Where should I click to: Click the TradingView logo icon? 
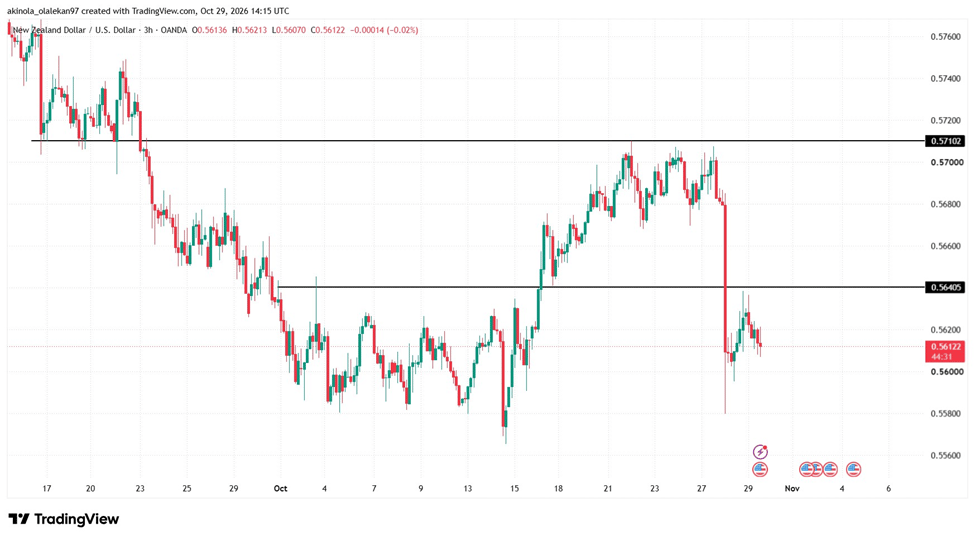(x=19, y=519)
